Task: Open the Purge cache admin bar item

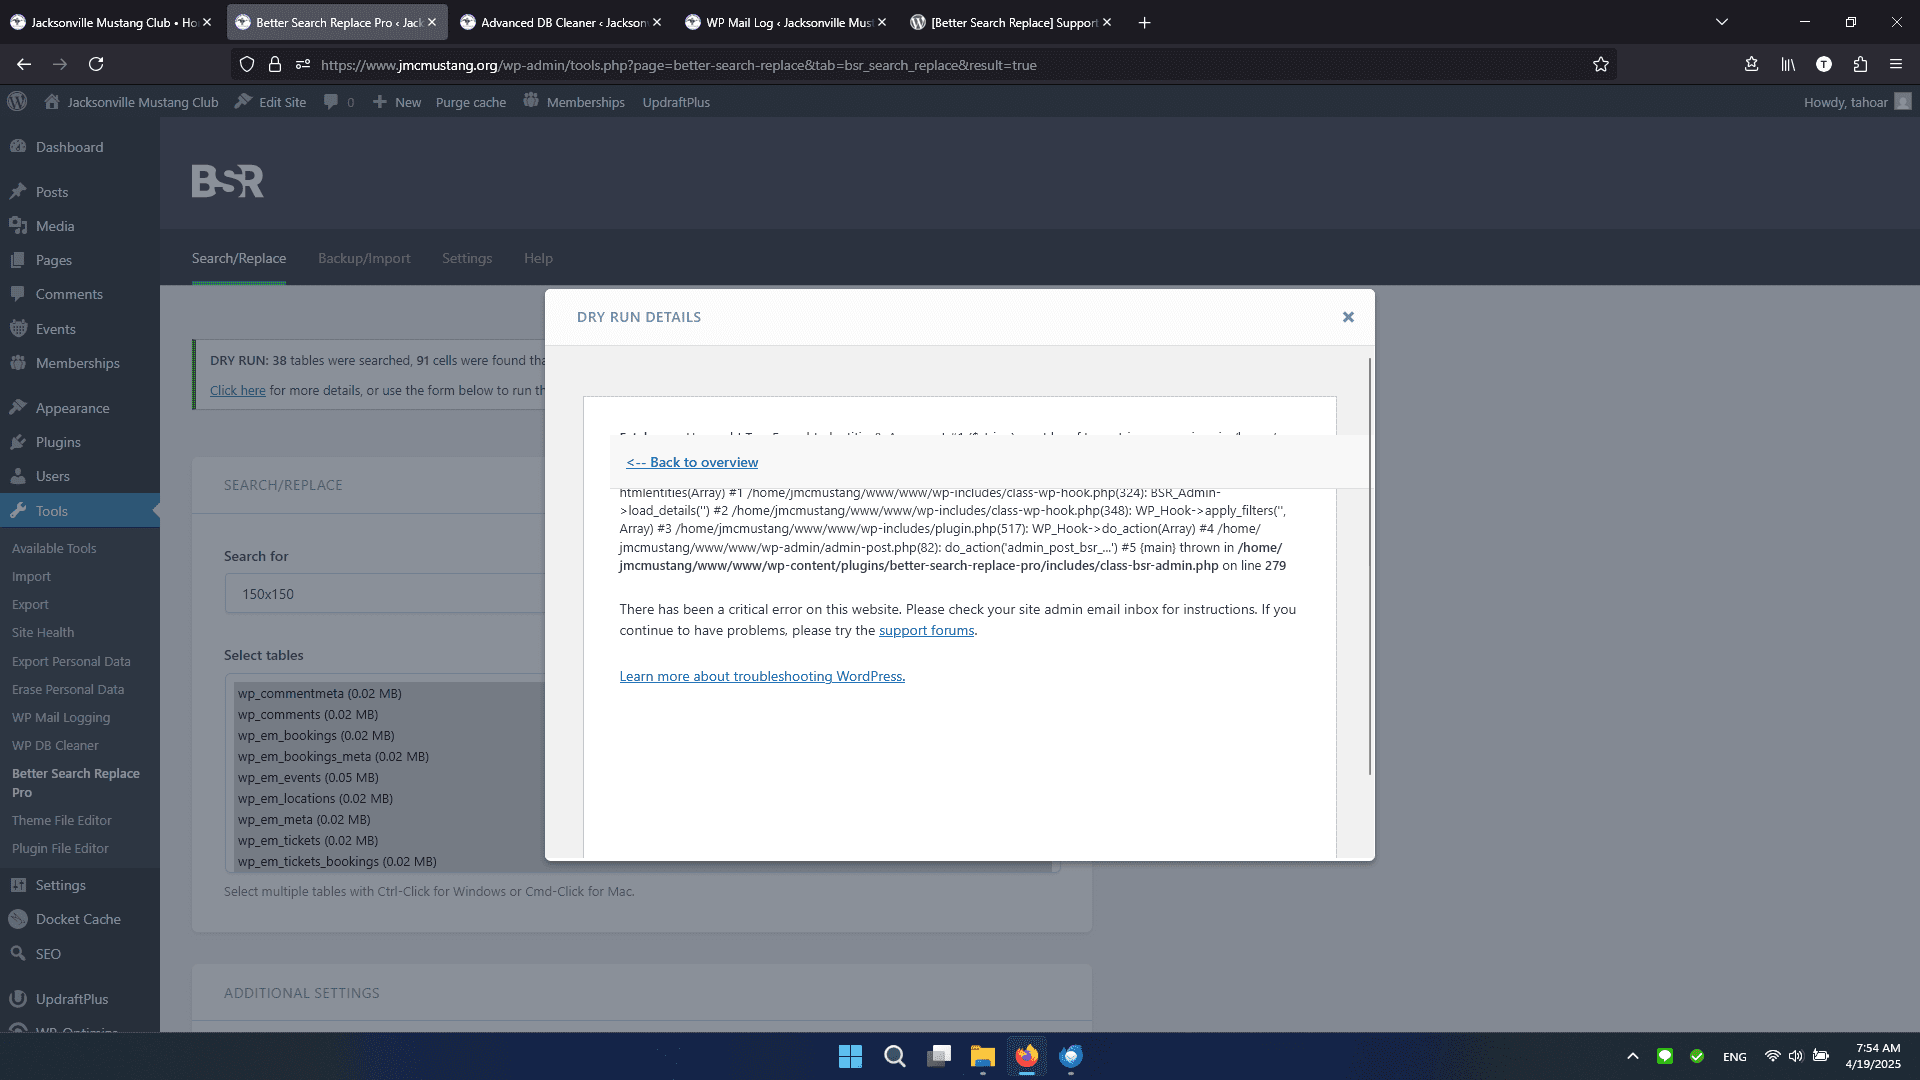Action: [470, 102]
